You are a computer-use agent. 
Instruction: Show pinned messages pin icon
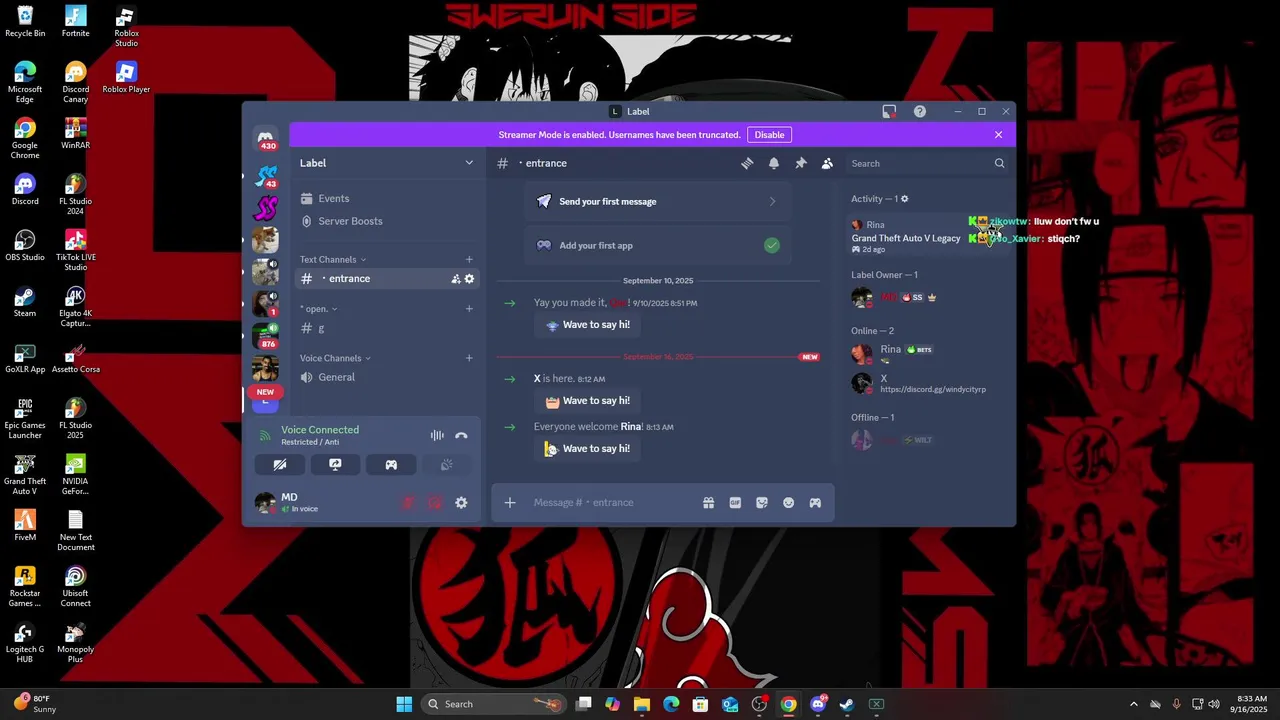[800, 163]
